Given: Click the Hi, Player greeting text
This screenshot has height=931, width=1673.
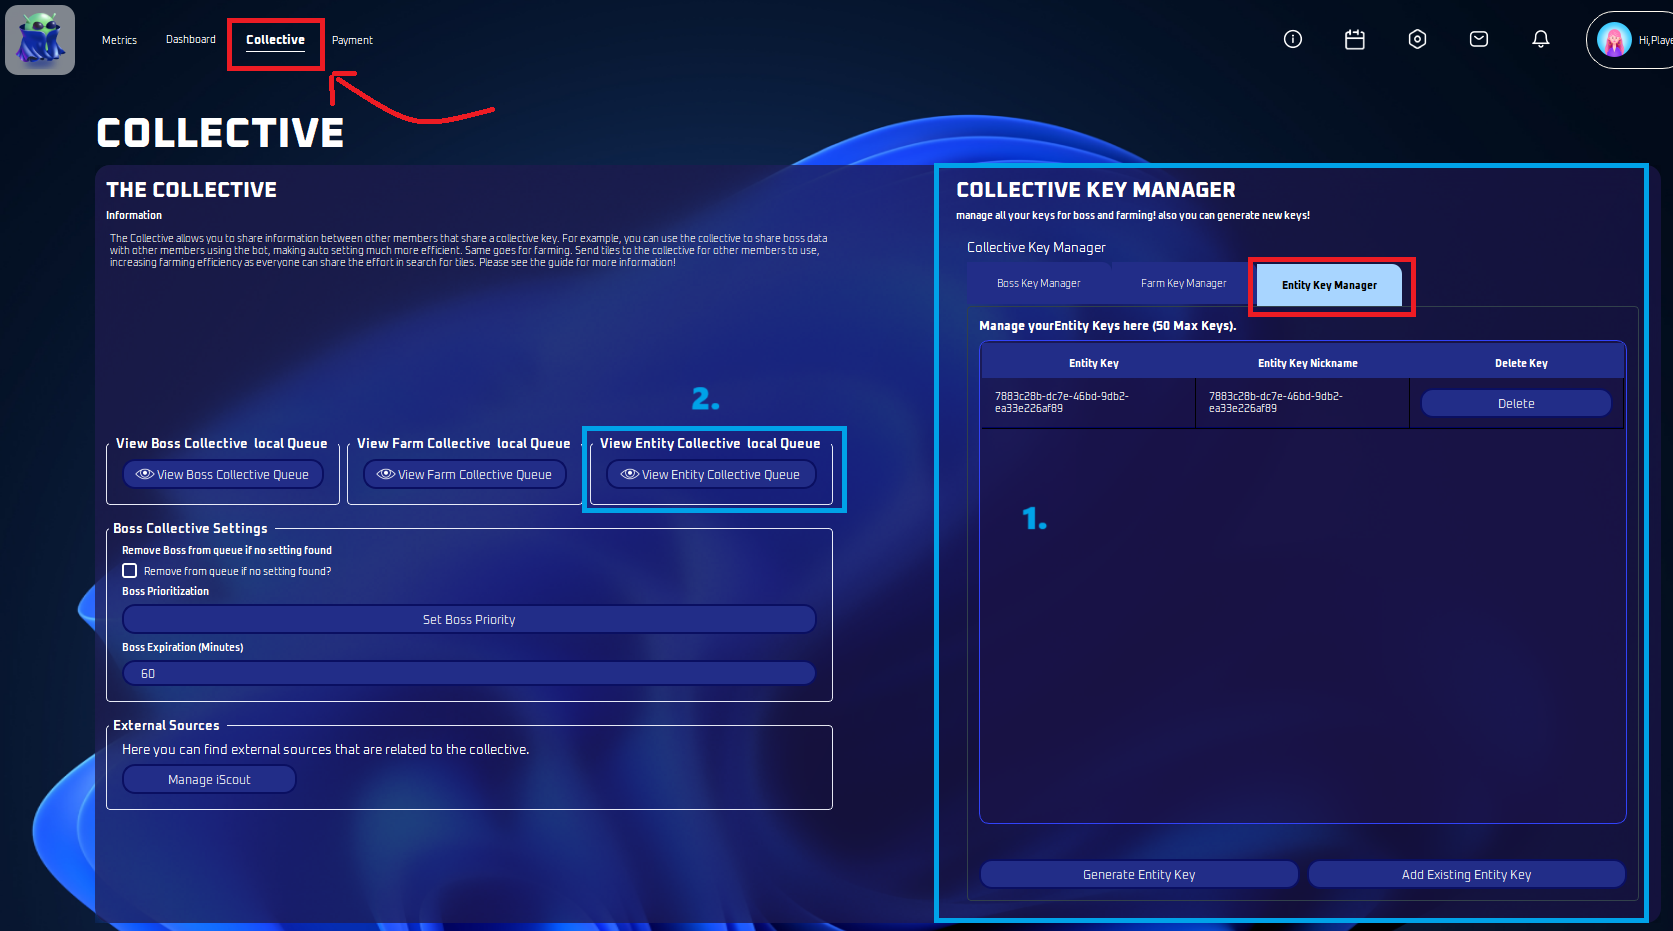Looking at the screenshot, I should (1655, 40).
